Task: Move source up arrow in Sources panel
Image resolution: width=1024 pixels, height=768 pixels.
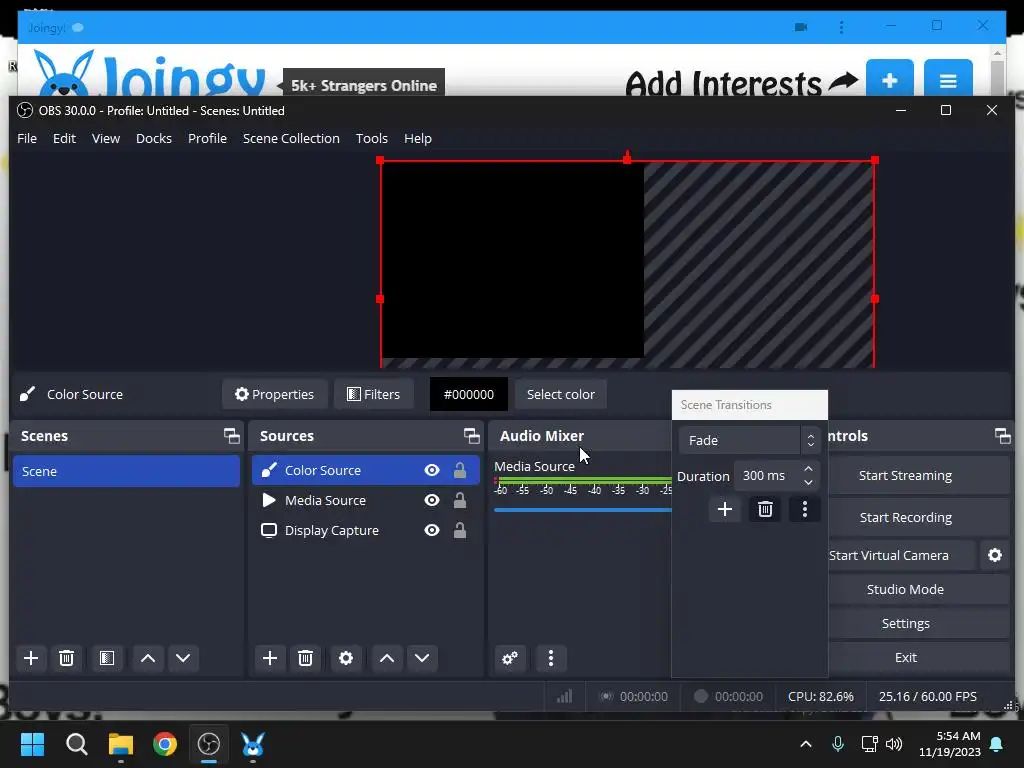Action: coord(387,658)
